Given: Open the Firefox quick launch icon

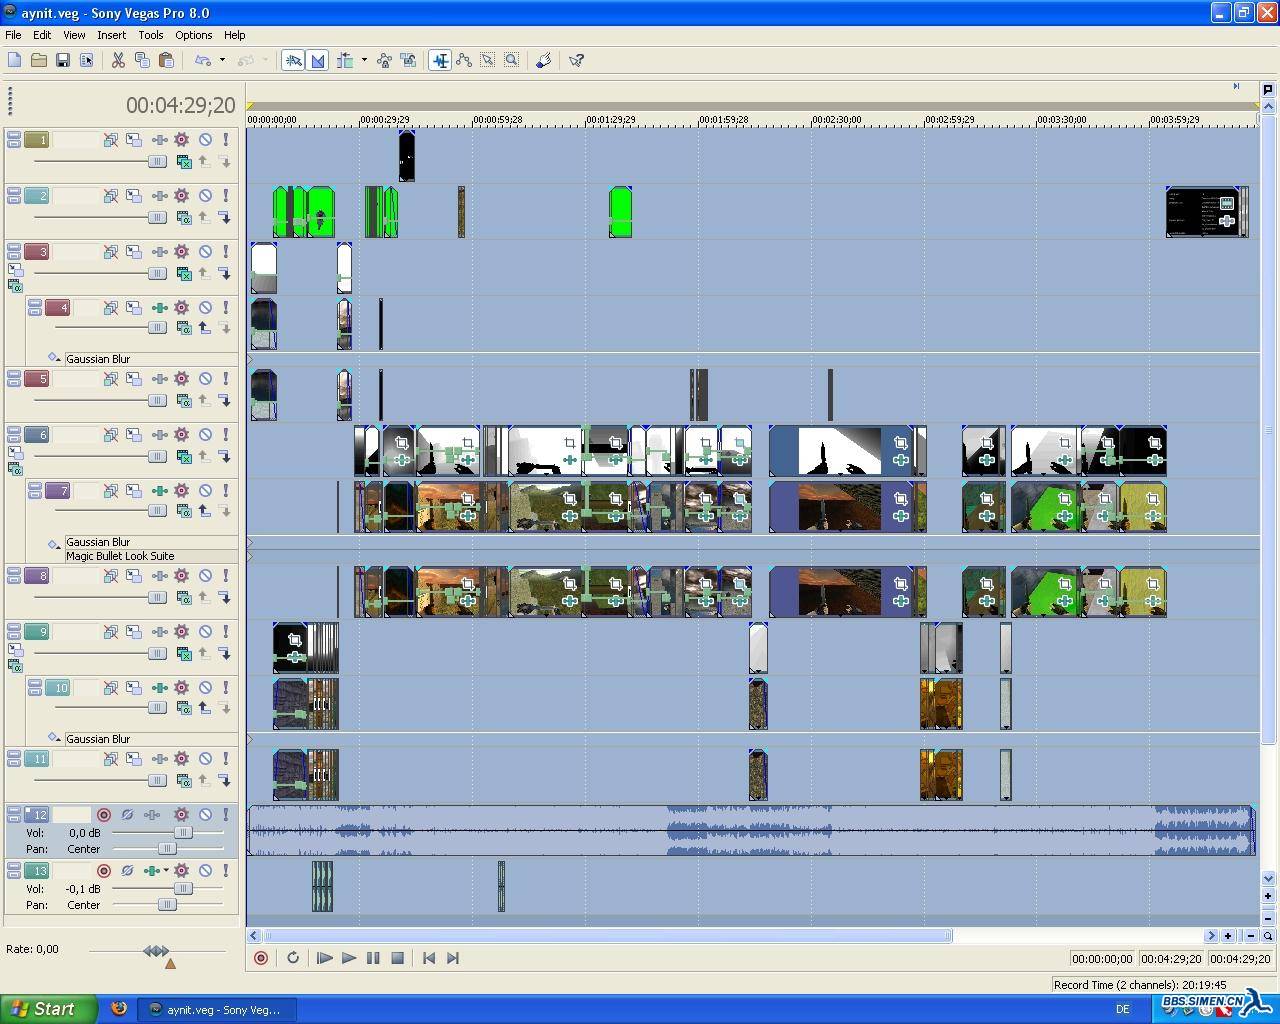Looking at the screenshot, I should click(x=118, y=1009).
